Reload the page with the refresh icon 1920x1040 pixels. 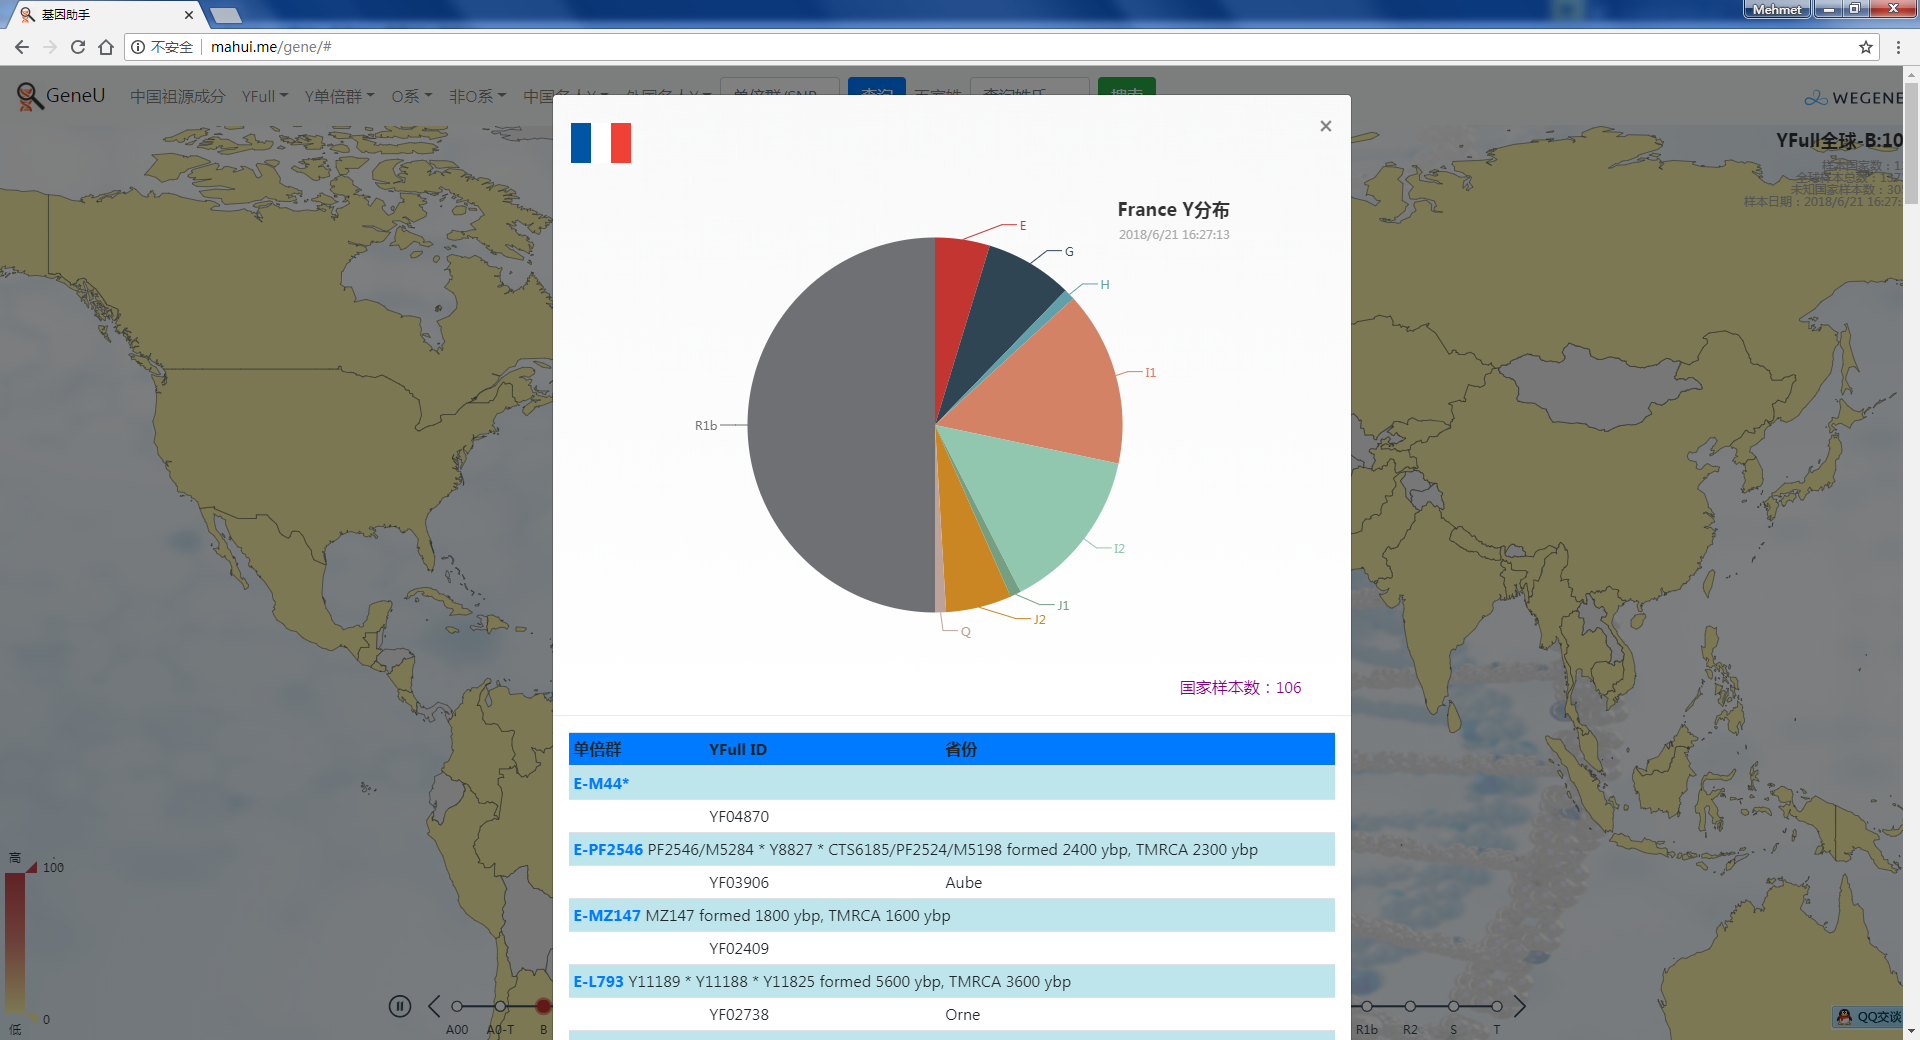tap(78, 47)
